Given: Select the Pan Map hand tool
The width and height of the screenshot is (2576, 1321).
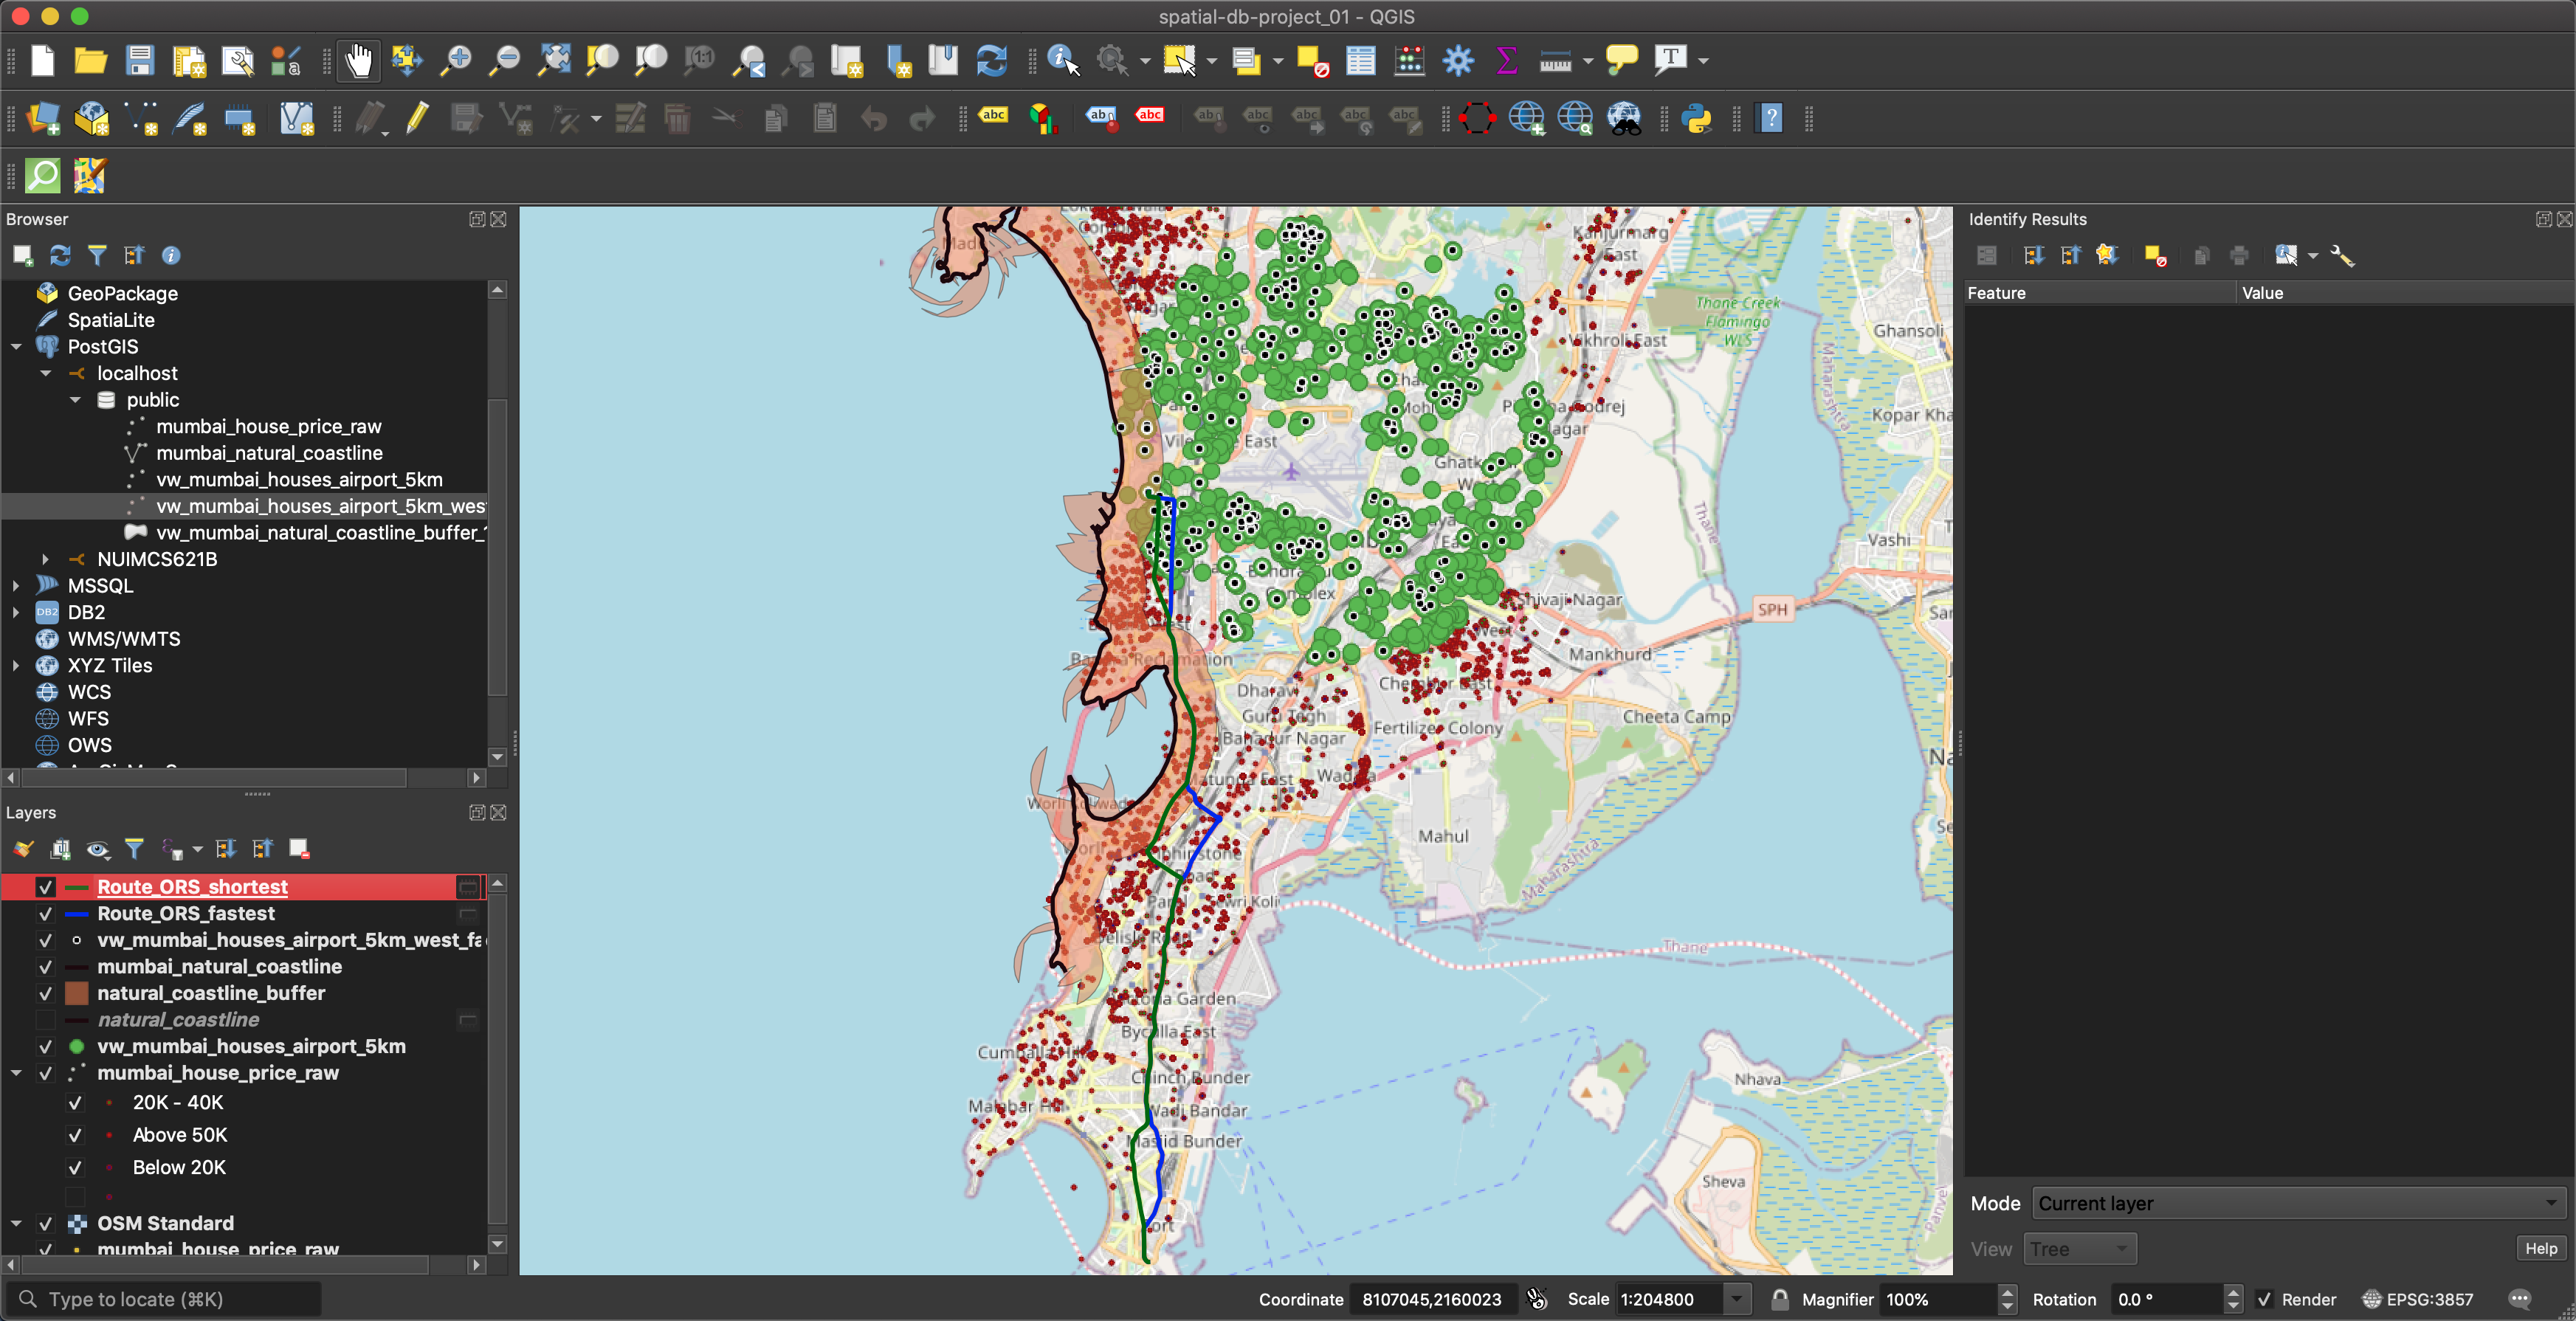Looking at the screenshot, I should pos(358,61).
